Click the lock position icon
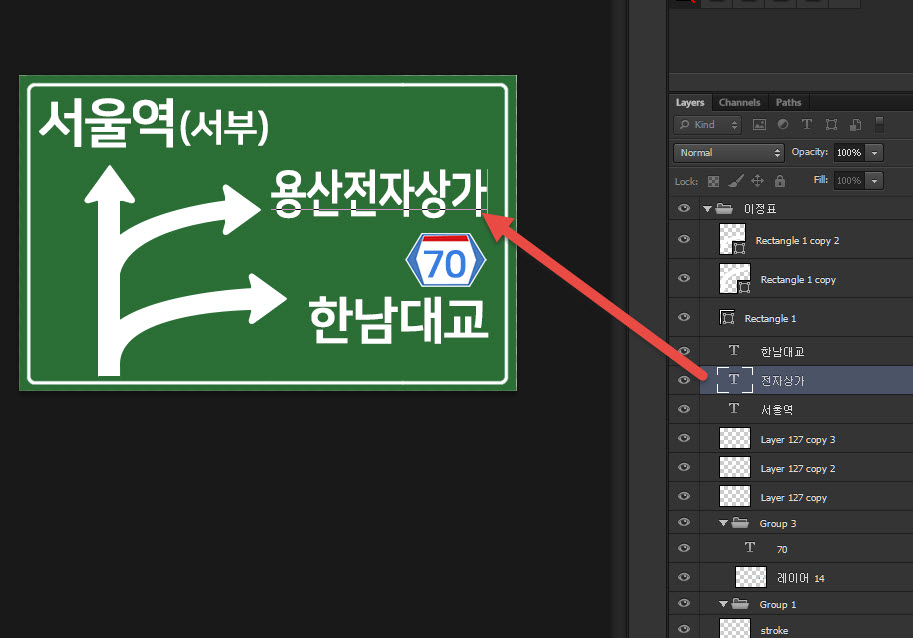 [x=757, y=181]
